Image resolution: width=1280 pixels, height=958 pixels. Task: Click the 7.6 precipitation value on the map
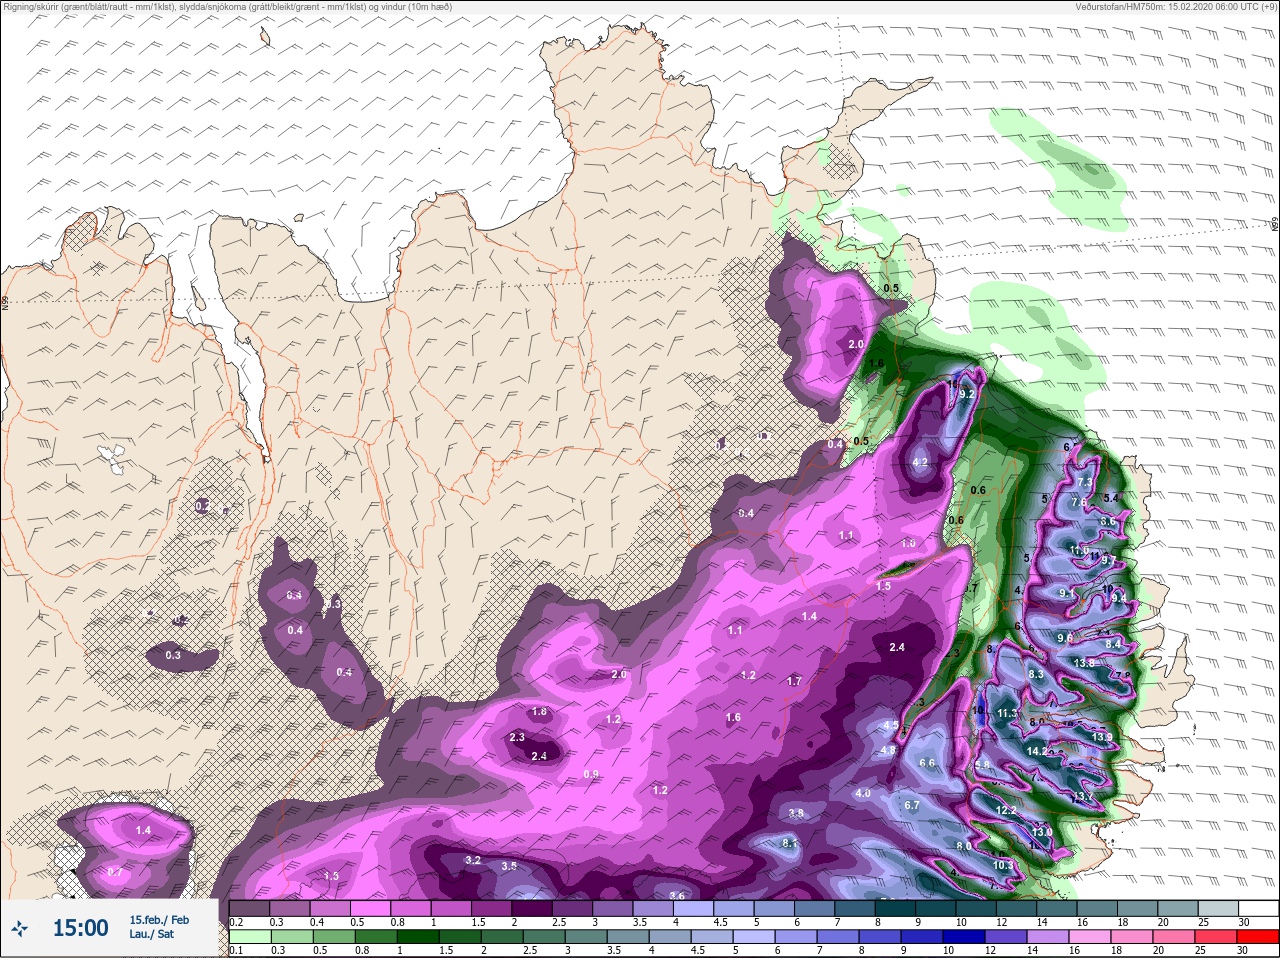pyautogui.click(x=1078, y=502)
